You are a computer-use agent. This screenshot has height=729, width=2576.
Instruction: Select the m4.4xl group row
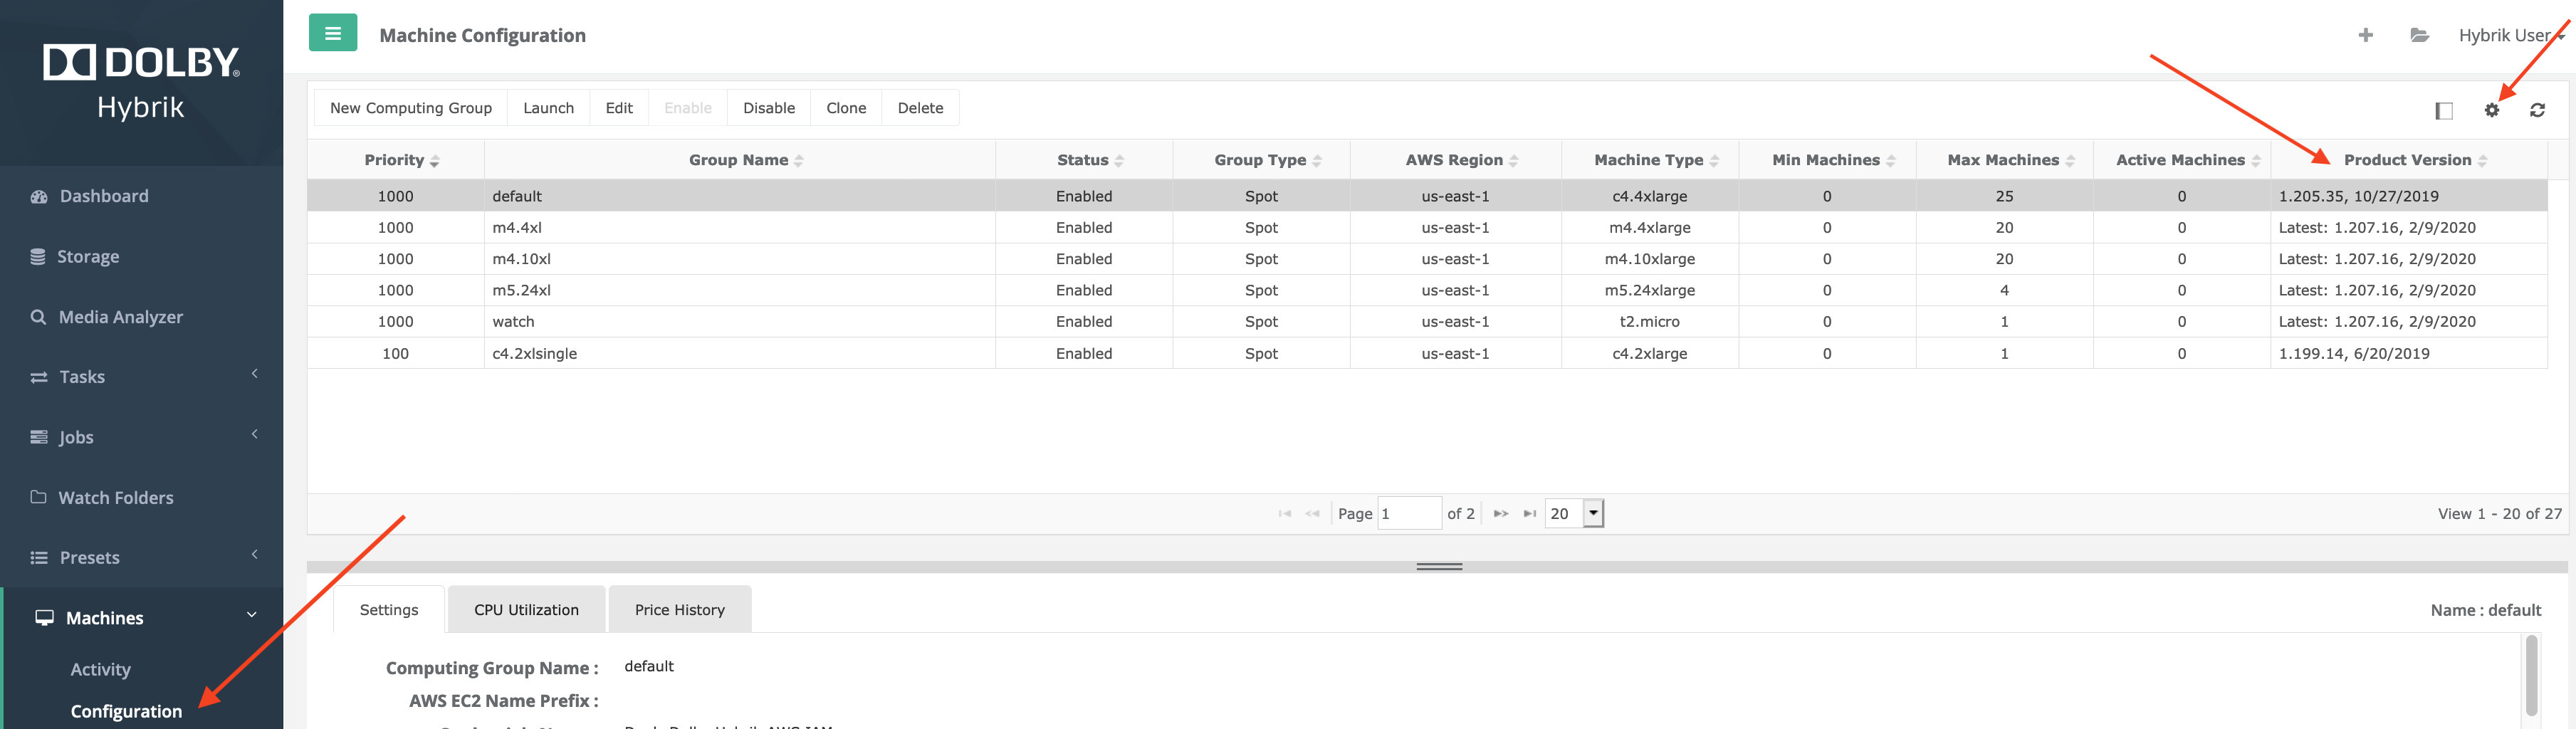pos(1427,228)
